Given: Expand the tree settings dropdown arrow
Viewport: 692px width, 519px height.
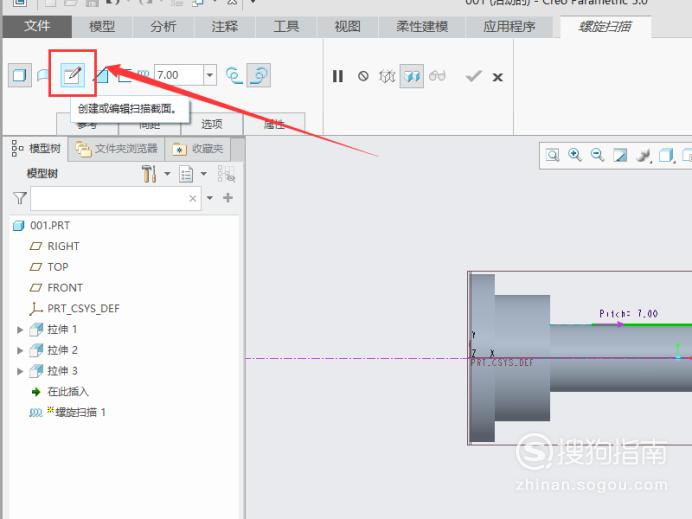Looking at the screenshot, I should tap(167, 174).
